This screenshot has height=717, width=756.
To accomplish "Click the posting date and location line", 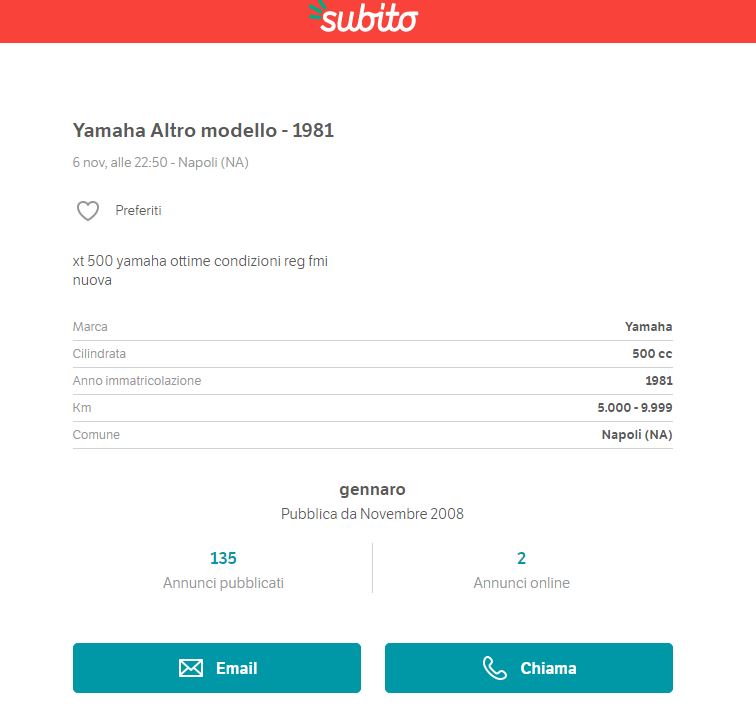I will pyautogui.click(x=160, y=162).
